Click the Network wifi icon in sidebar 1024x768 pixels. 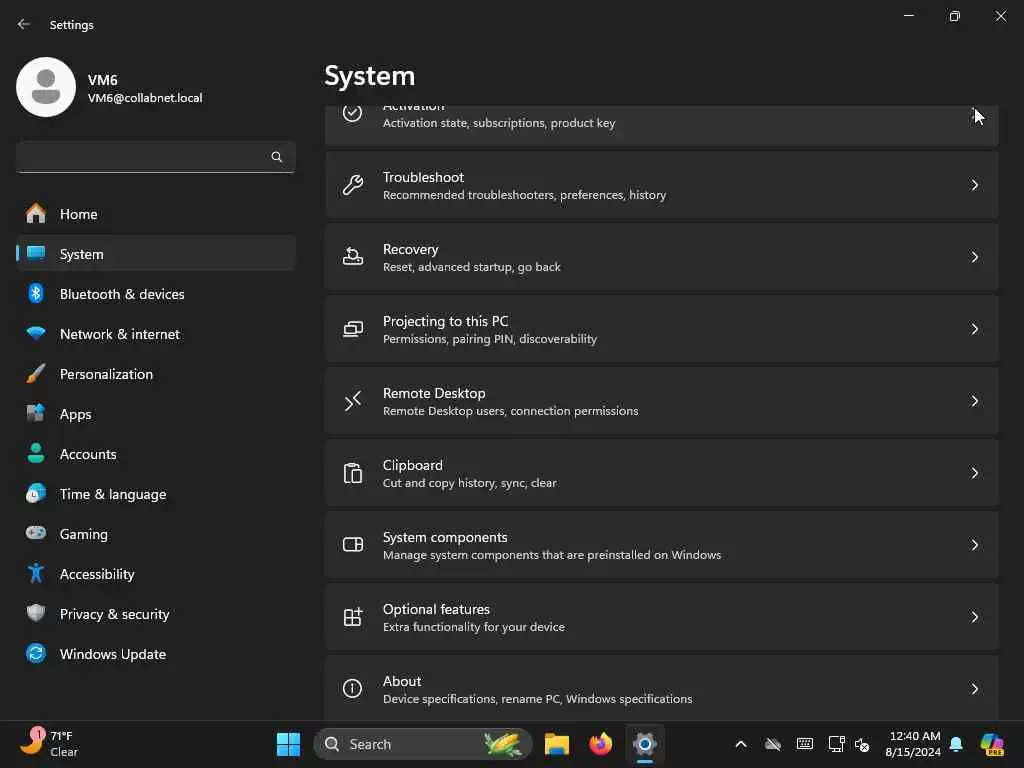[36, 333]
